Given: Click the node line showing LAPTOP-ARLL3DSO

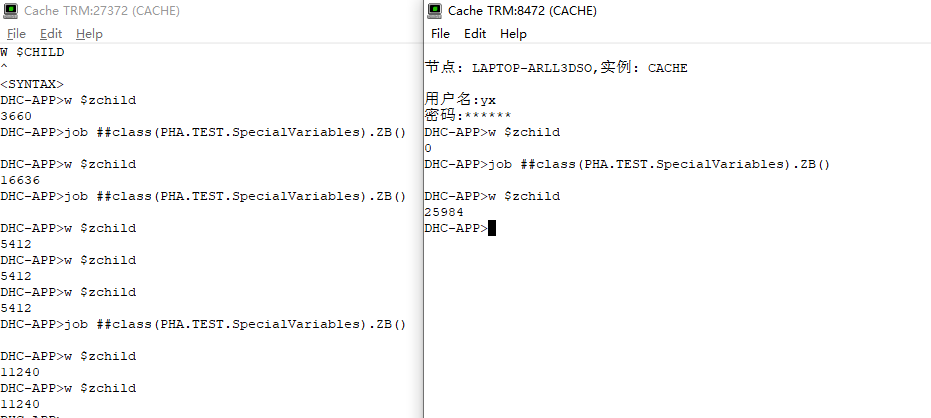Looking at the screenshot, I should point(556,68).
